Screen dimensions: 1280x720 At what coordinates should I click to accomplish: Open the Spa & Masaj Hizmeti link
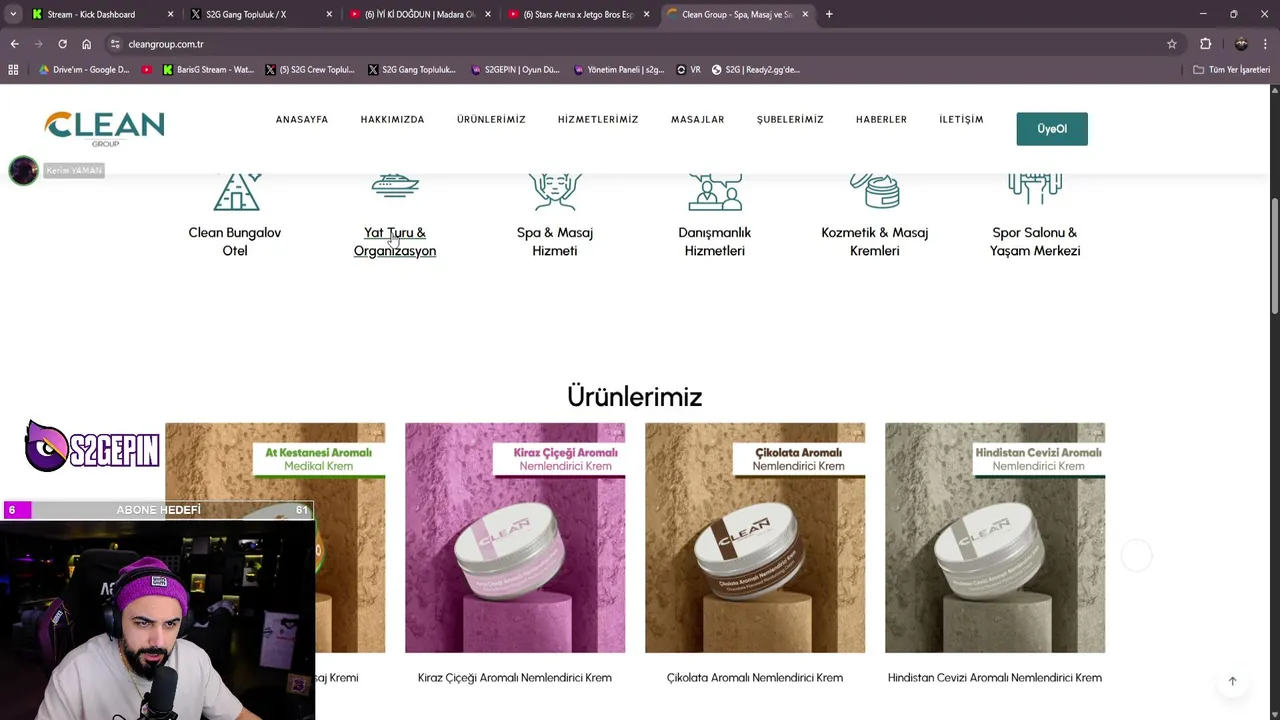point(555,241)
